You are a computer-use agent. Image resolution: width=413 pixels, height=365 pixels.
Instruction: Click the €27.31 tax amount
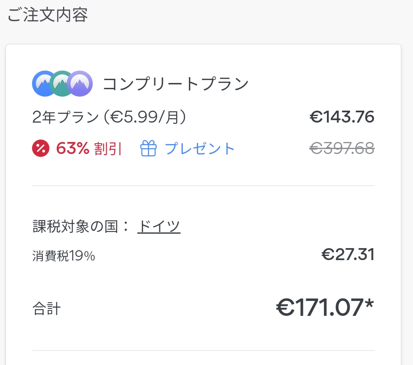[348, 255]
